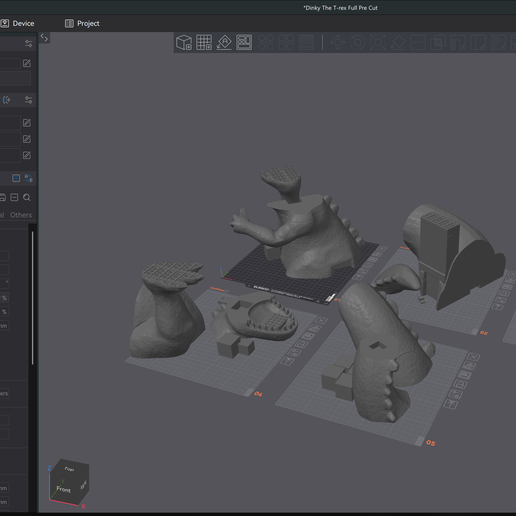
Task: Click the settings panel vertical scrollbar
Action: [x=32, y=298]
